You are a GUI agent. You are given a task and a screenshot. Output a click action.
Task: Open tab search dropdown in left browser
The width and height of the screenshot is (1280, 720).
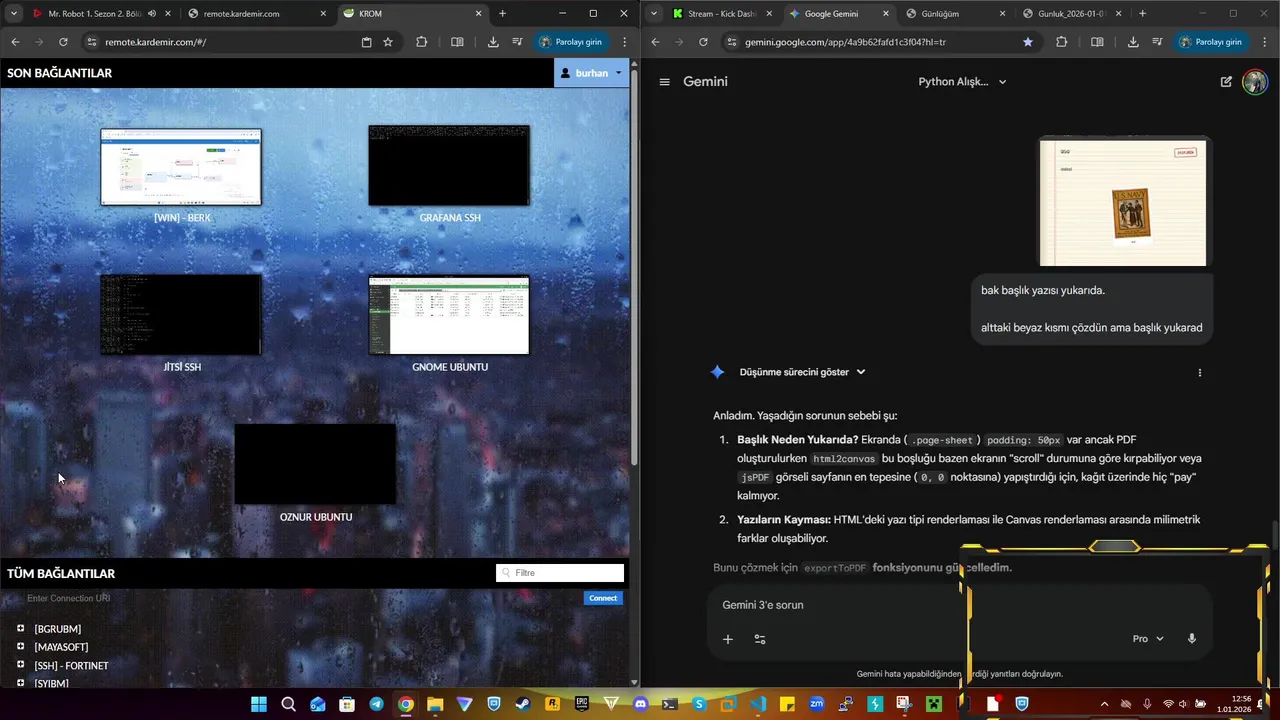pos(14,14)
